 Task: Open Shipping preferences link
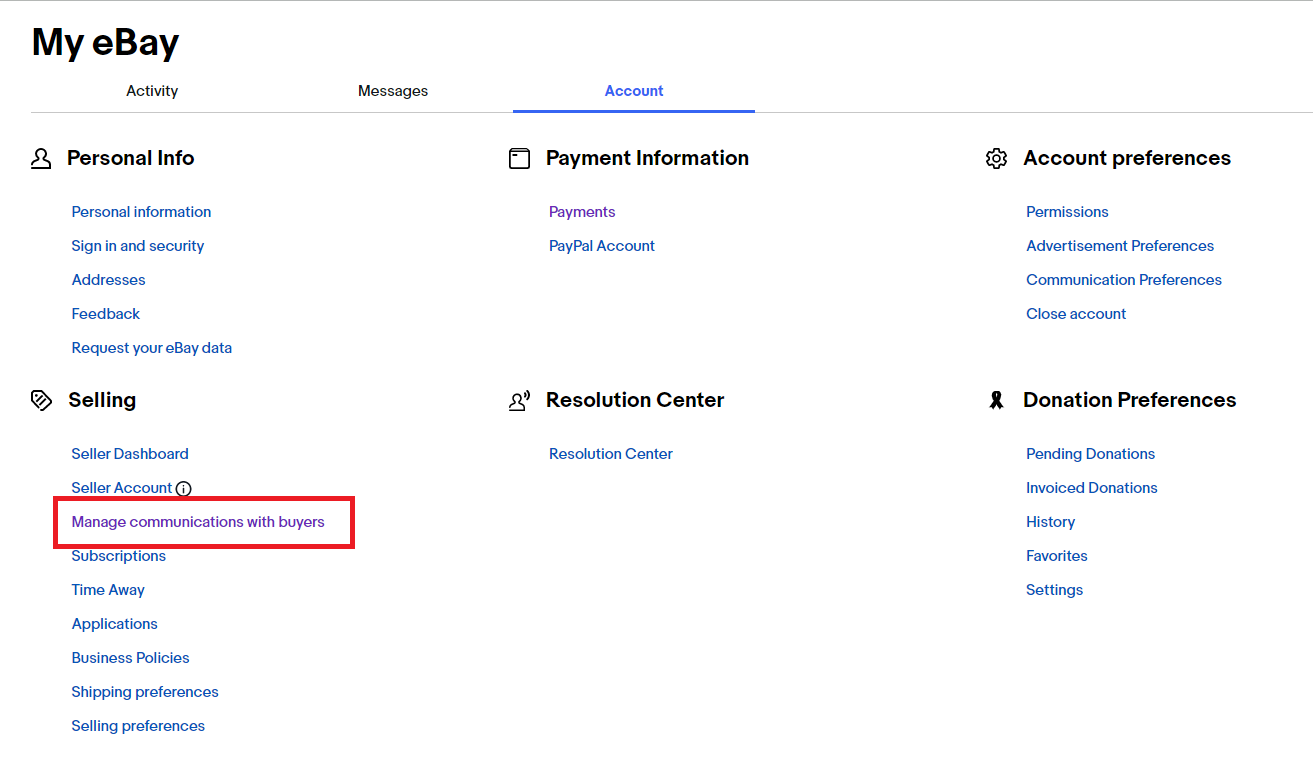tap(145, 692)
